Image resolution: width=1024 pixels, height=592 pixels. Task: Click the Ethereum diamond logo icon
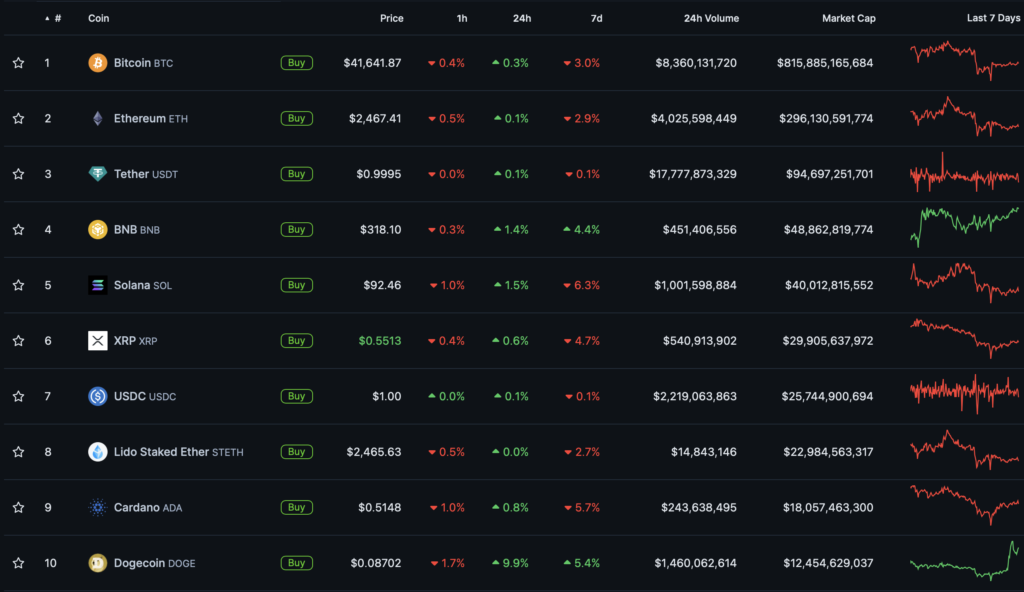coord(97,119)
